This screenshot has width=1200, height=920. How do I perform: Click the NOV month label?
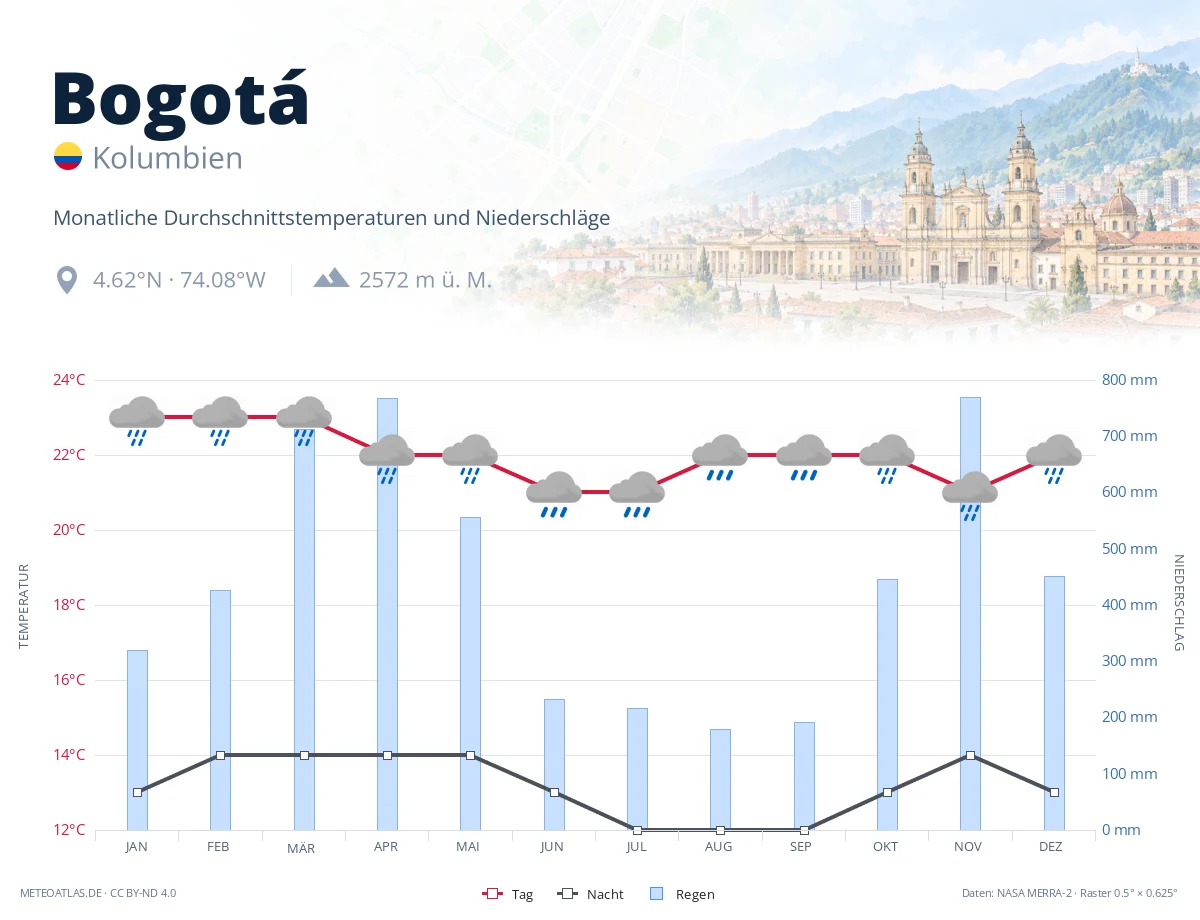coord(968,846)
